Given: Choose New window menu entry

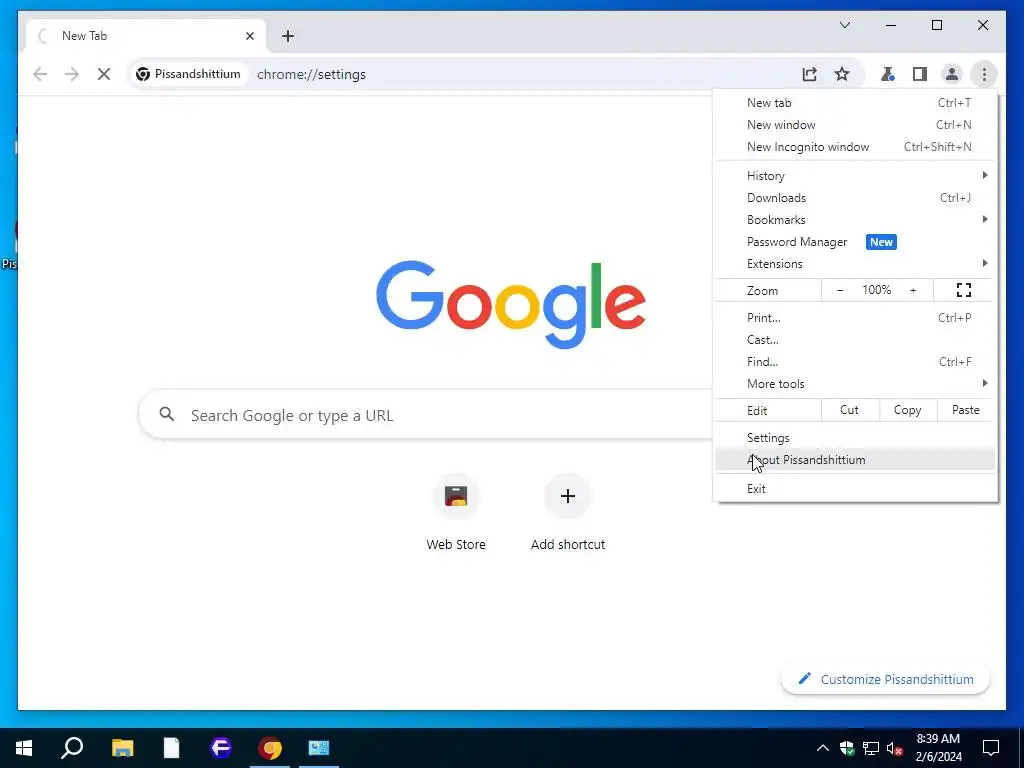Looking at the screenshot, I should pos(855,125).
